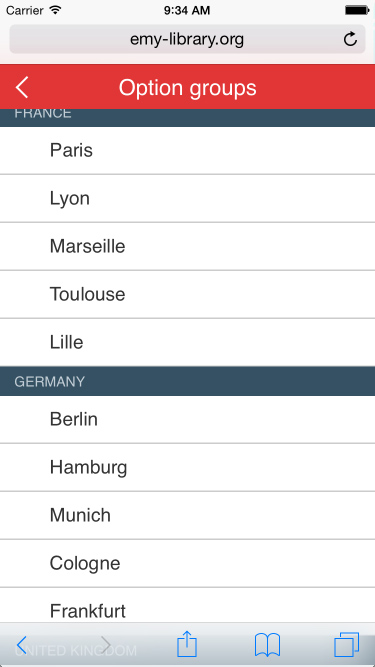Open the Safari share sheet icon
This screenshot has height=667, width=375.
pyautogui.click(x=187, y=644)
